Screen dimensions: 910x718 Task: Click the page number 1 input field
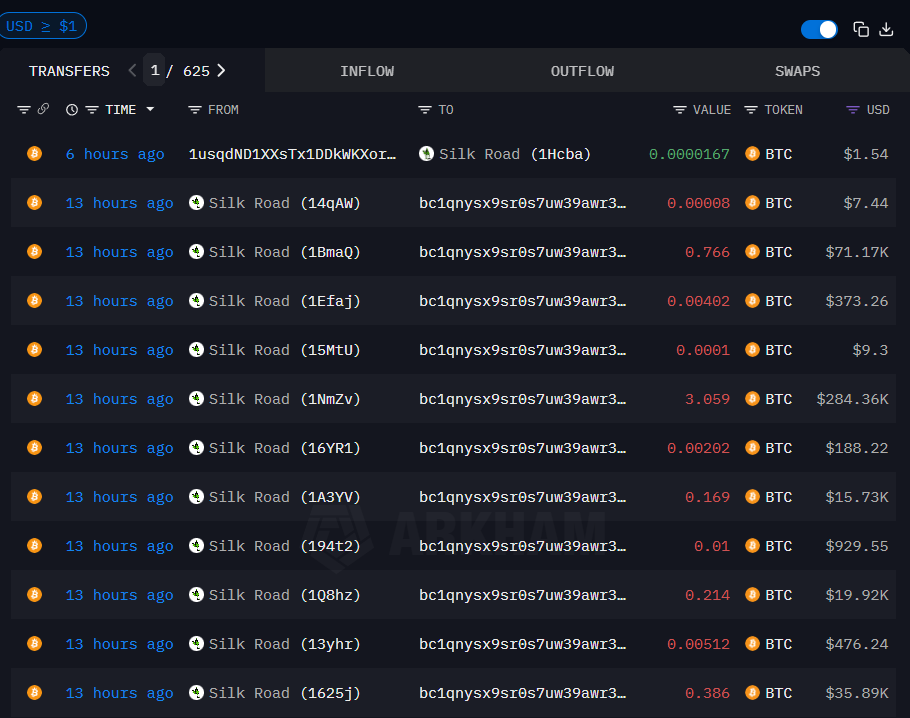[x=154, y=71]
